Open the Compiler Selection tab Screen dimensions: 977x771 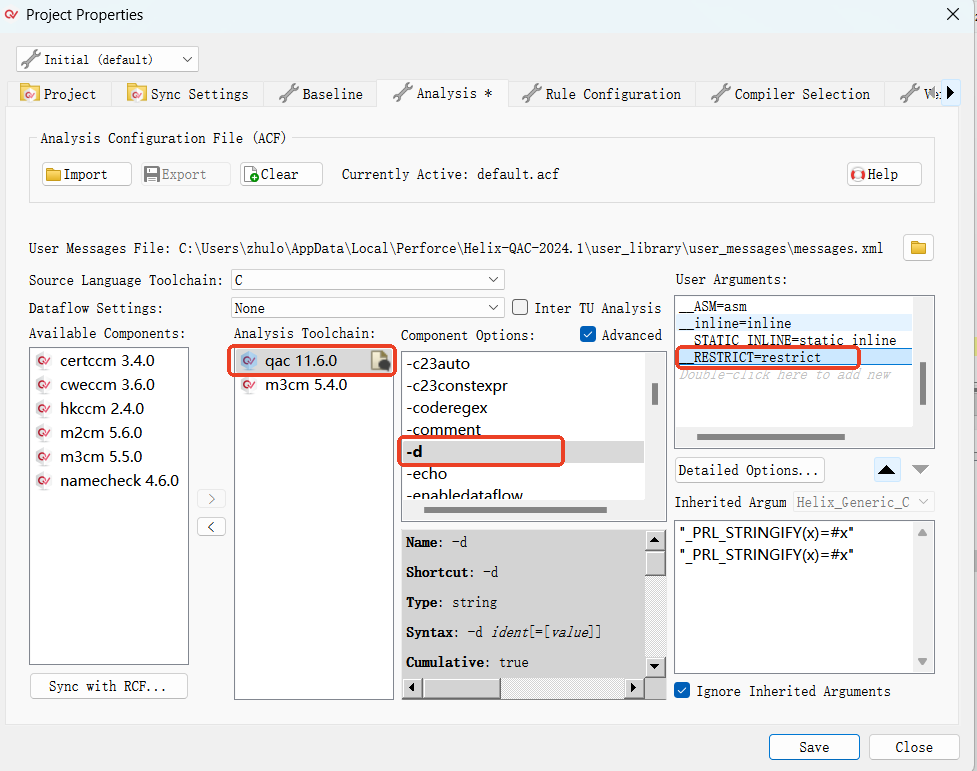(x=790, y=94)
